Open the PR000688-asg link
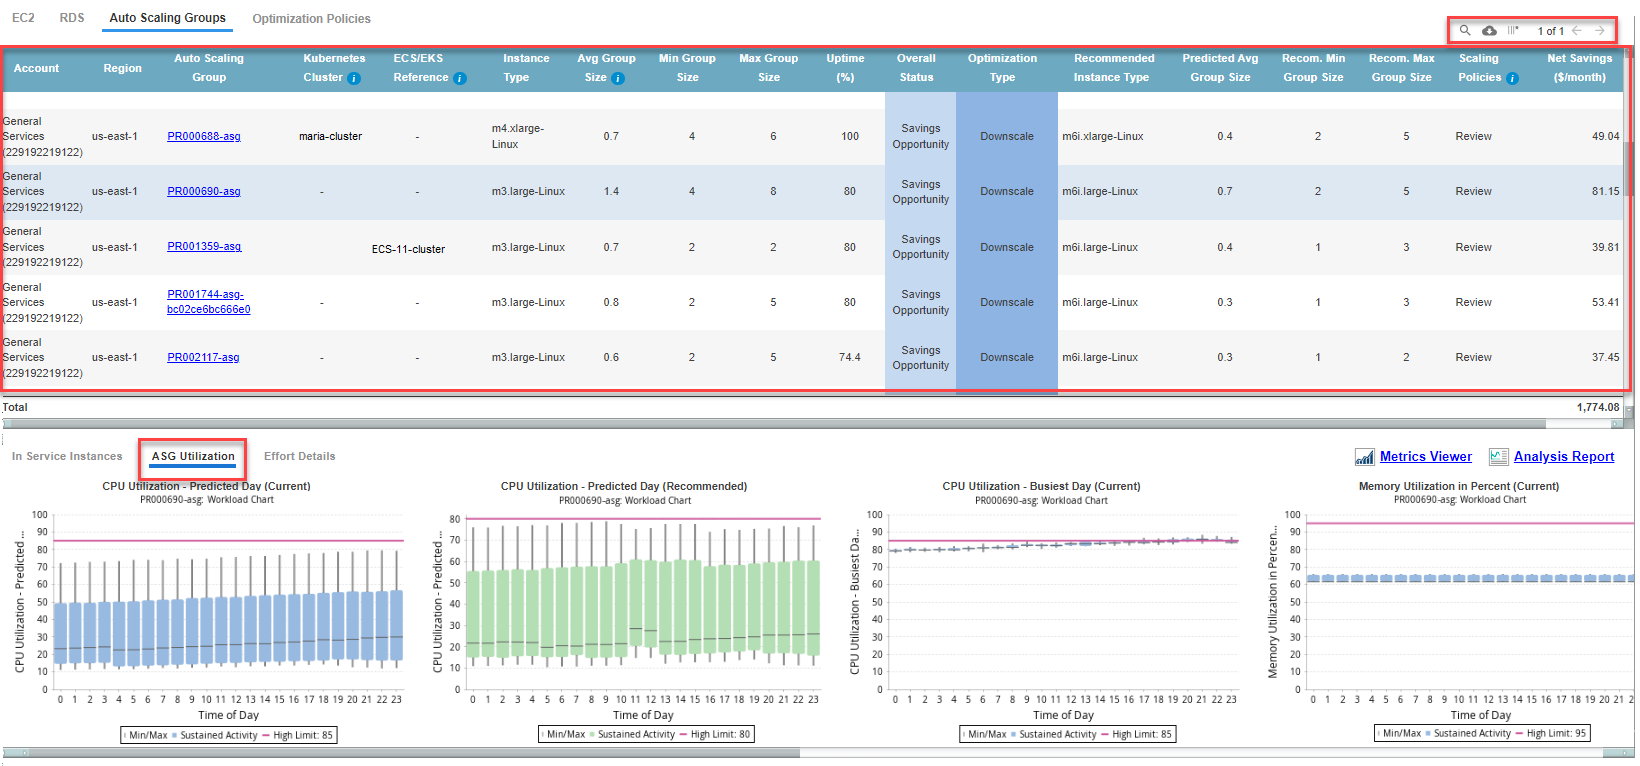The width and height of the screenshot is (1640, 766). pyautogui.click(x=203, y=136)
